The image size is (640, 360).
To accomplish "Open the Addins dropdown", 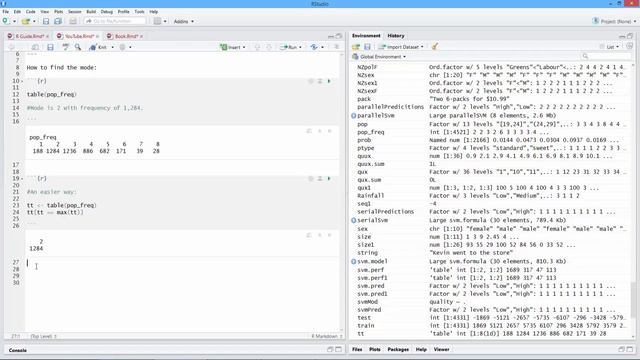I will pos(184,21).
